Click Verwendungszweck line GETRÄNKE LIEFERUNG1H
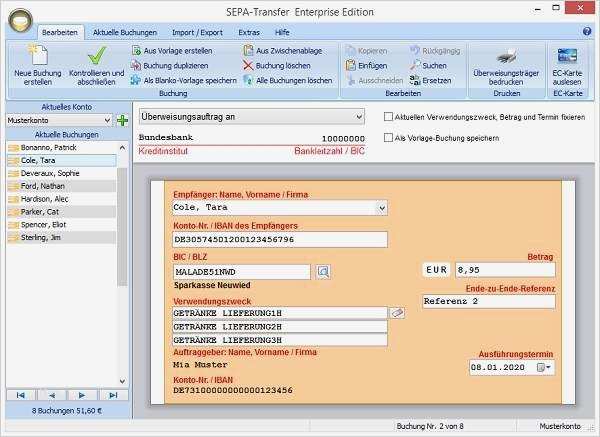 click(x=280, y=313)
